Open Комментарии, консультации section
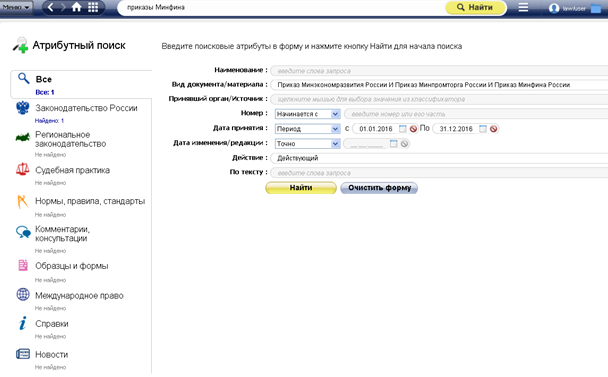Image resolution: width=608 pixels, height=377 pixels. pos(62,233)
